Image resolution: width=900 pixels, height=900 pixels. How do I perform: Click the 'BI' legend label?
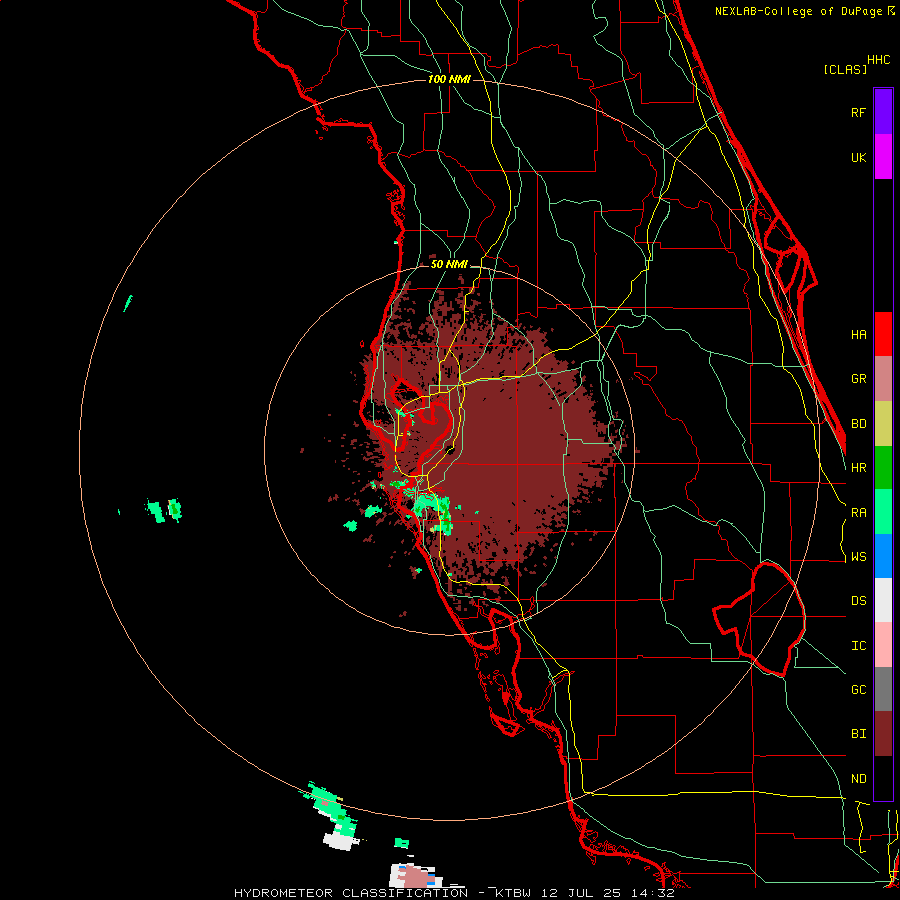[858, 734]
